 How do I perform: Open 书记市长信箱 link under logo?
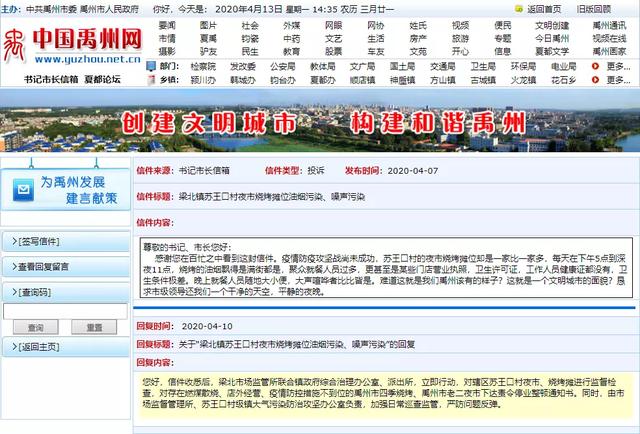coord(51,79)
